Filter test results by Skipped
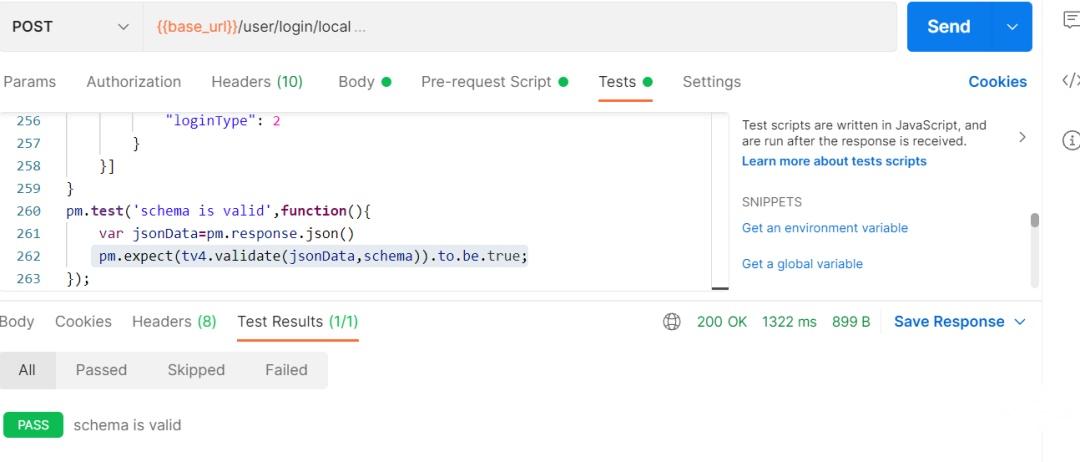 click(196, 370)
